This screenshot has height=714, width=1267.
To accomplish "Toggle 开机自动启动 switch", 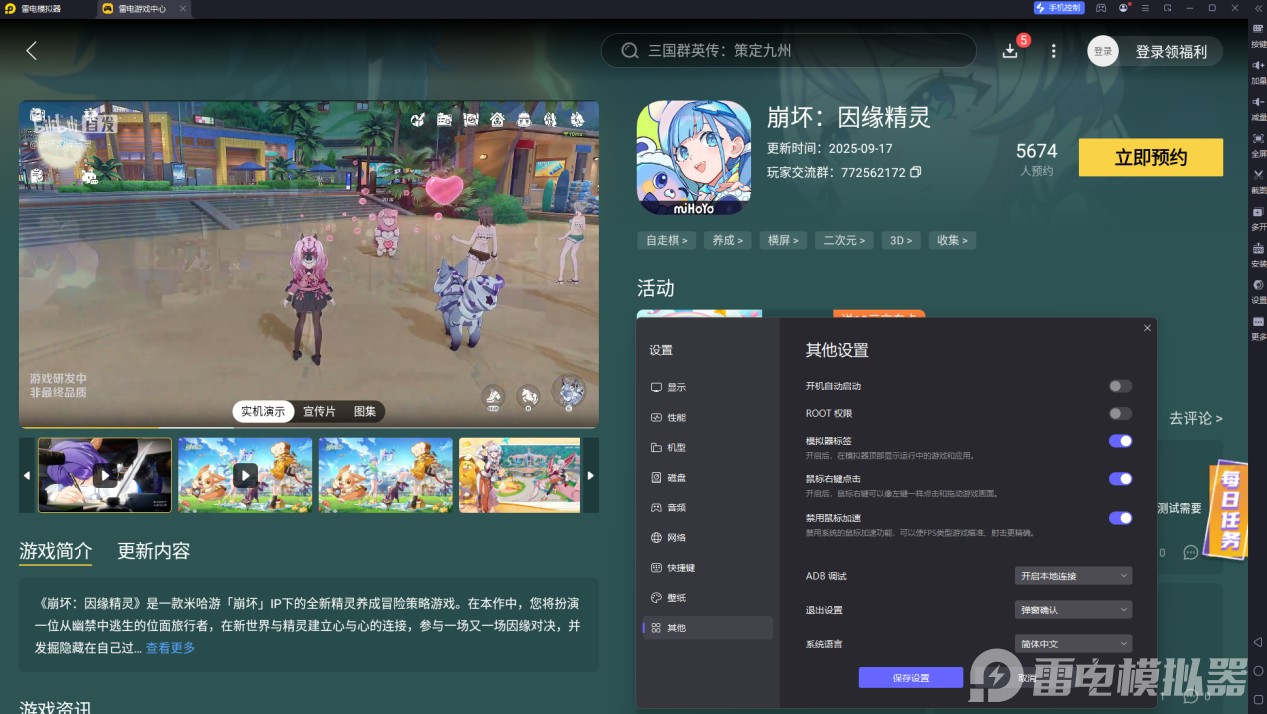I will [1120, 386].
